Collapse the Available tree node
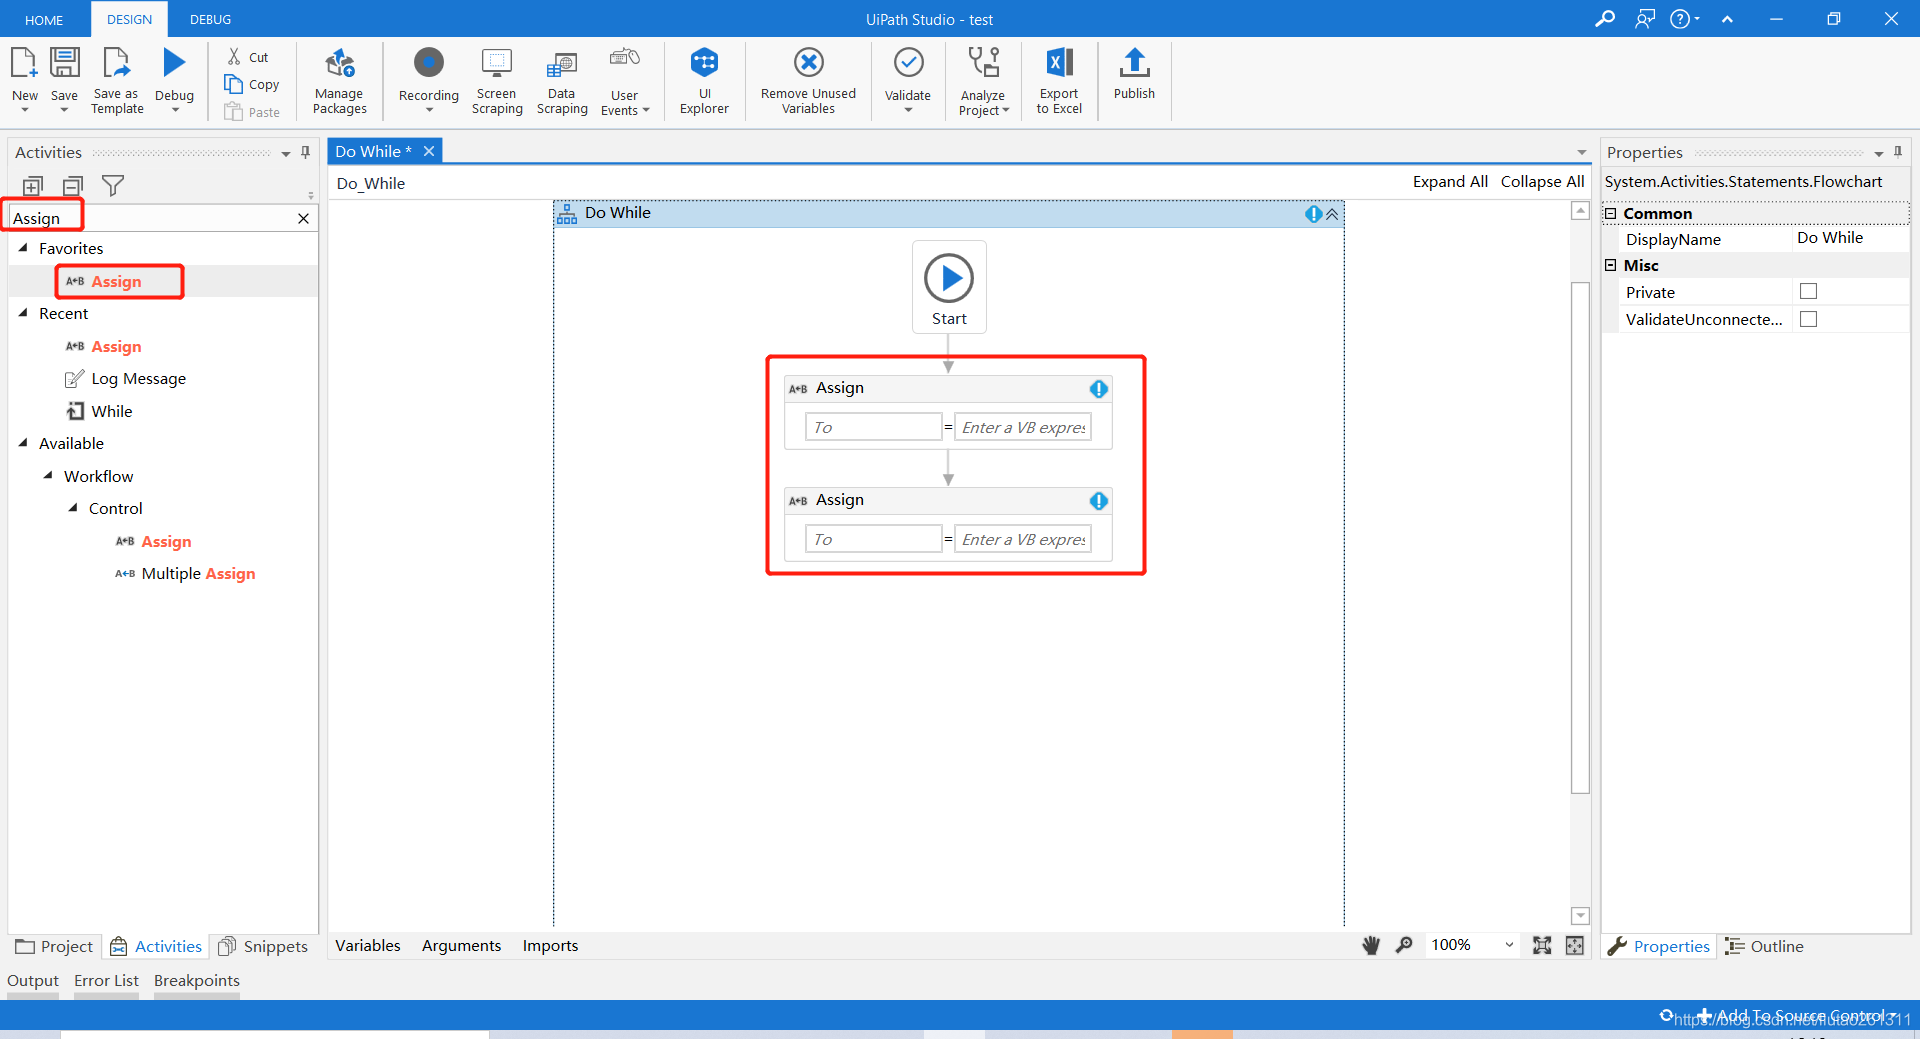1920x1039 pixels. click(x=23, y=442)
